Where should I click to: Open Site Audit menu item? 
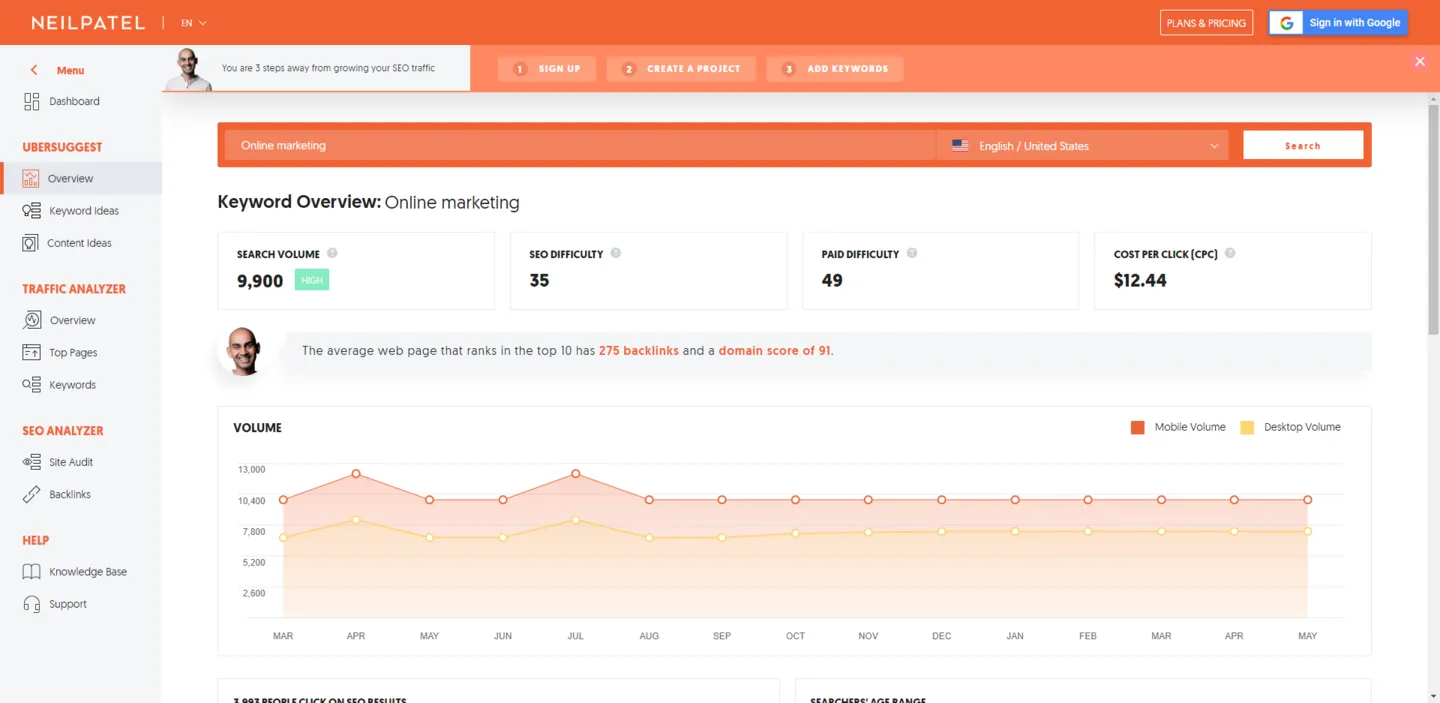coord(71,462)
